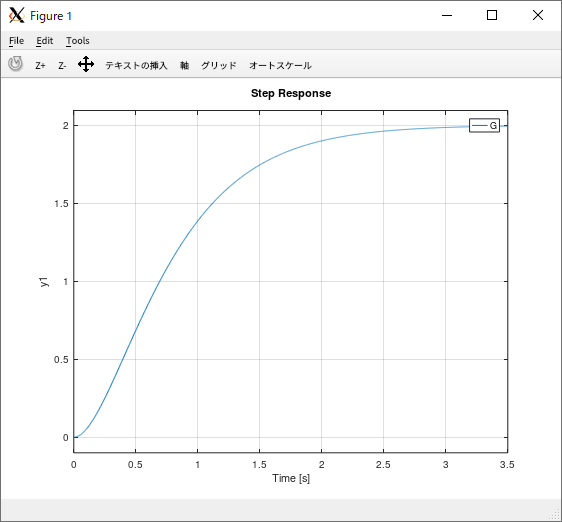Viewport: 562px width, 522px height.
Task: Click the y1 y-axis label
Action: click(x=43, y=282)
